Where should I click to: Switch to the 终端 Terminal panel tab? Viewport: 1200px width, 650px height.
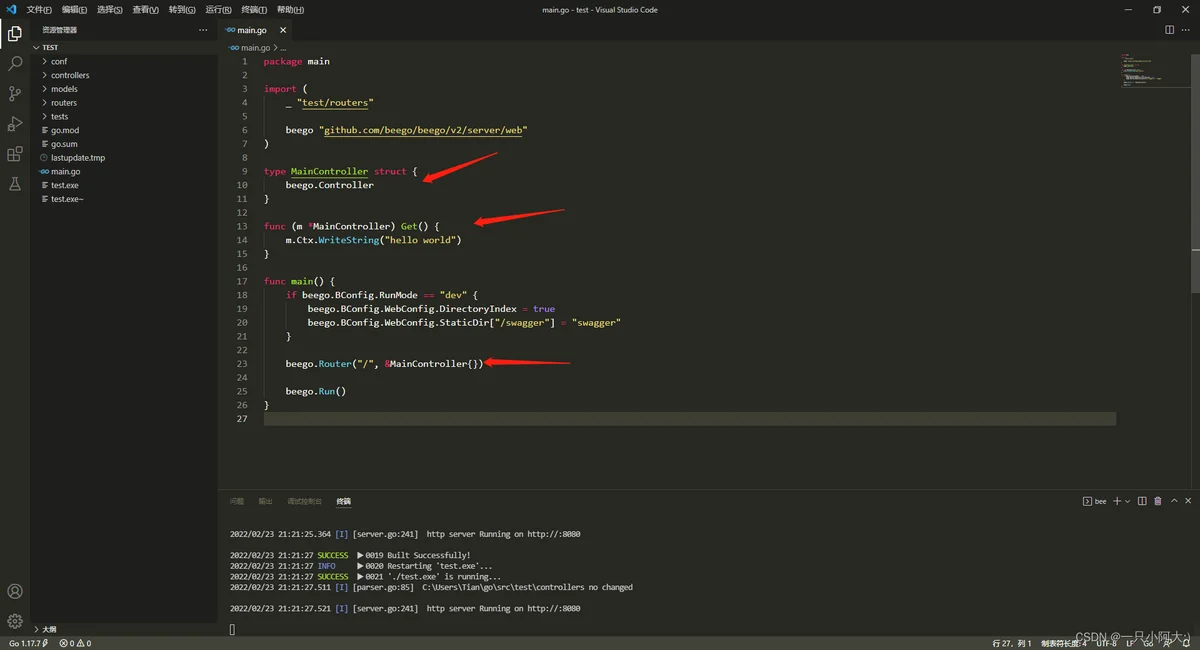pyautogui.click(x=344, y=501)
